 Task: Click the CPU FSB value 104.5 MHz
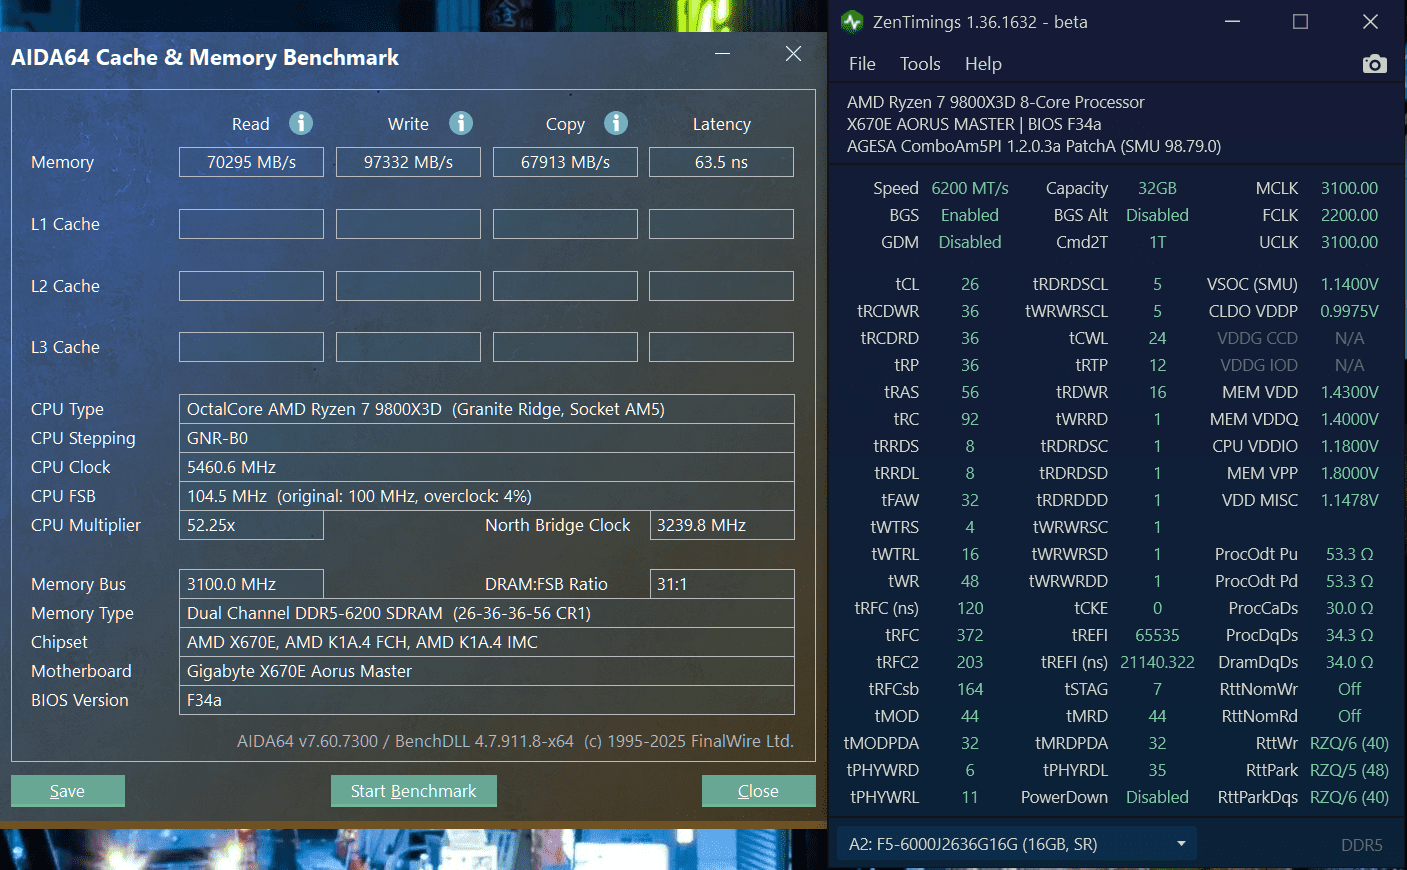click(x=487, y=496)
